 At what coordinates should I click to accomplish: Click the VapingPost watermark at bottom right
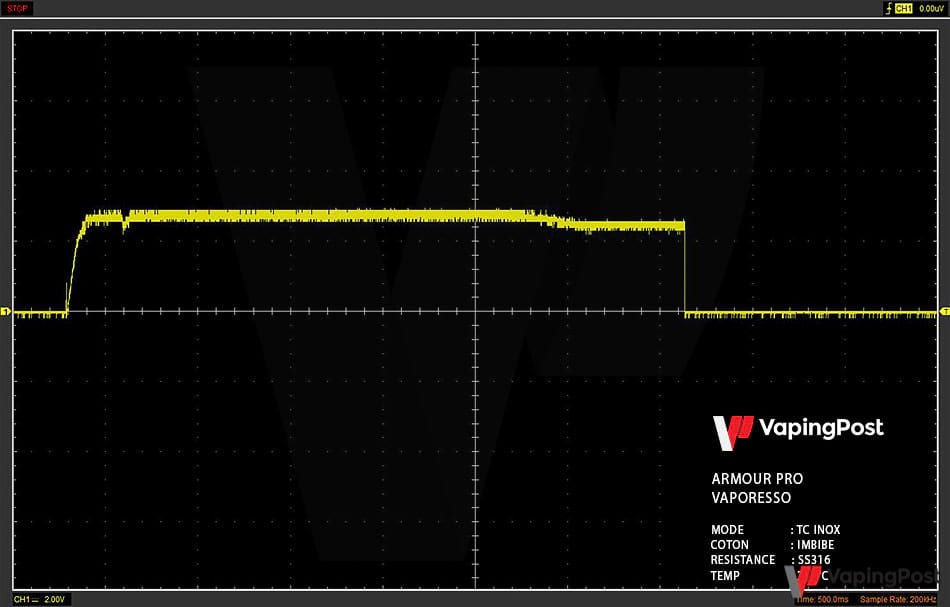pyautogui.click(x=860, y=577)
